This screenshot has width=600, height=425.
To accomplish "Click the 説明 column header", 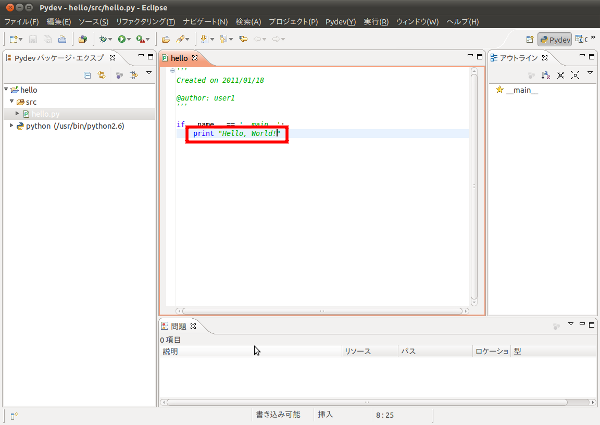I will coord(251,351).
